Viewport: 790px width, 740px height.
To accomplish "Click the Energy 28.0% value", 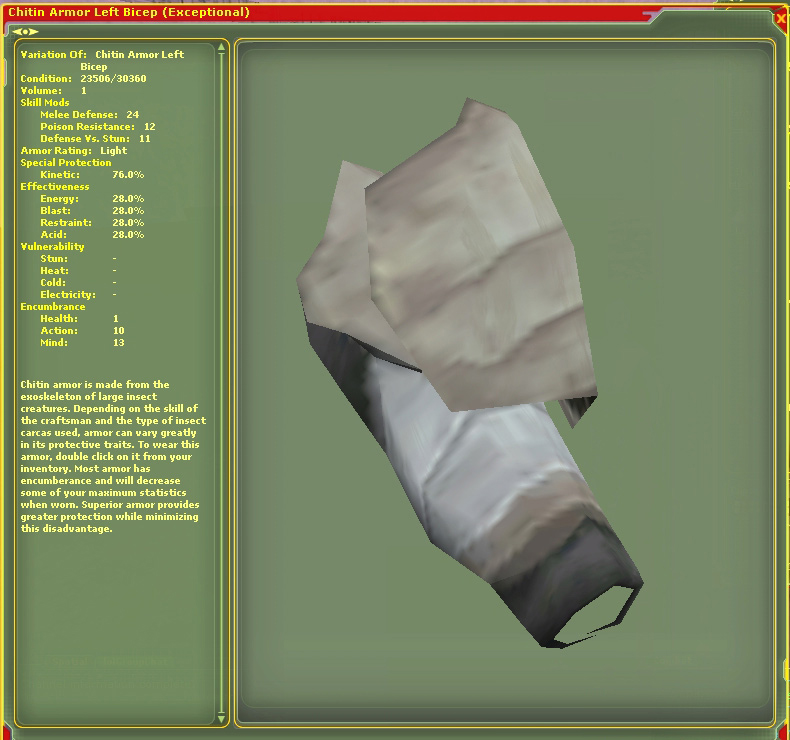I will tap(128, 199).
